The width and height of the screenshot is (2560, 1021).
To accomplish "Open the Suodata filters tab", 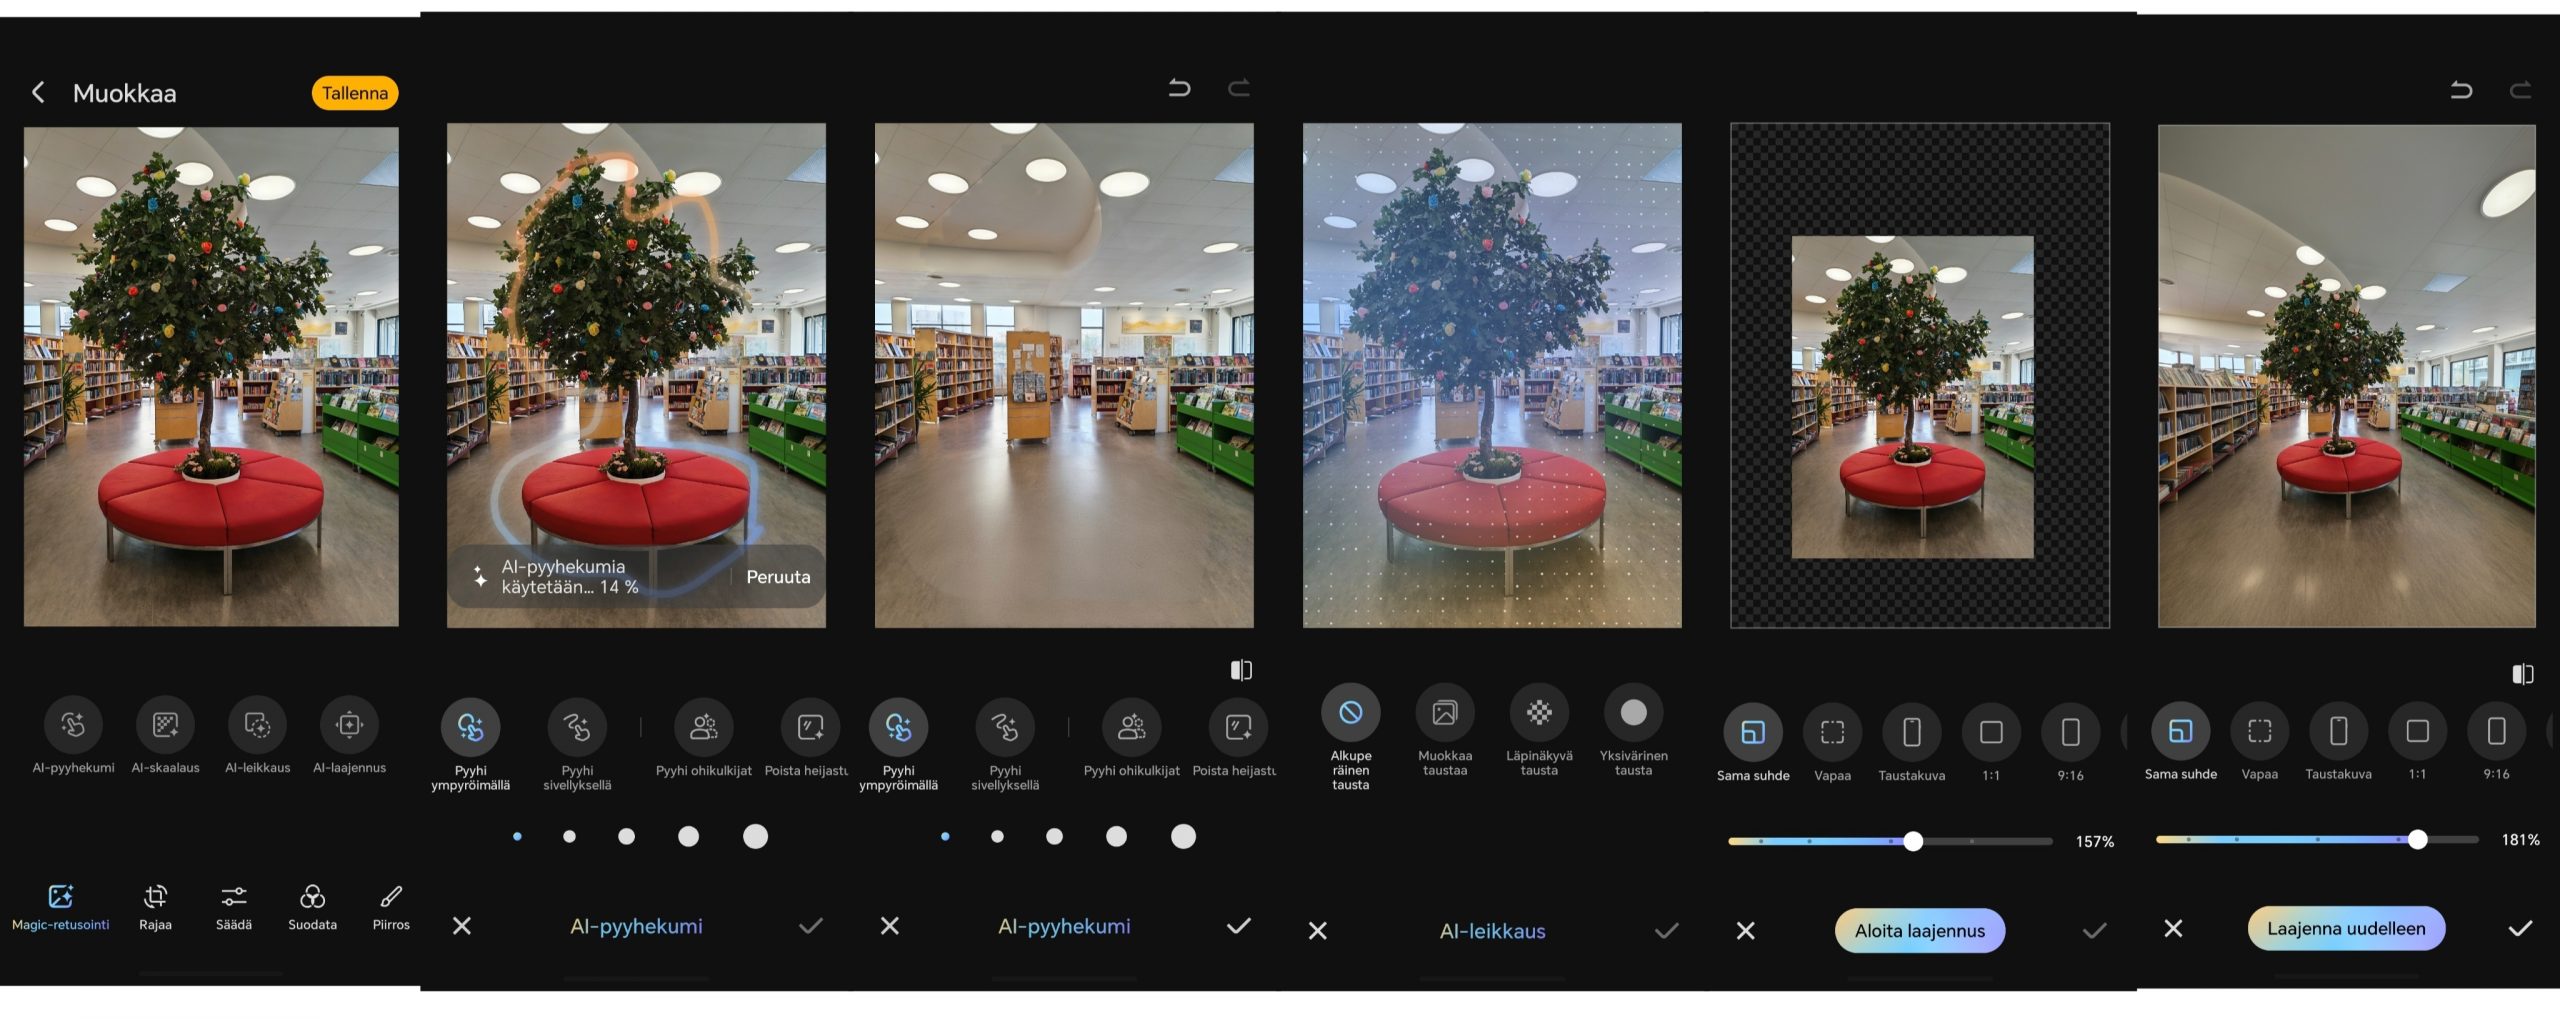I will pyautogui.click(x=312, y=906).
